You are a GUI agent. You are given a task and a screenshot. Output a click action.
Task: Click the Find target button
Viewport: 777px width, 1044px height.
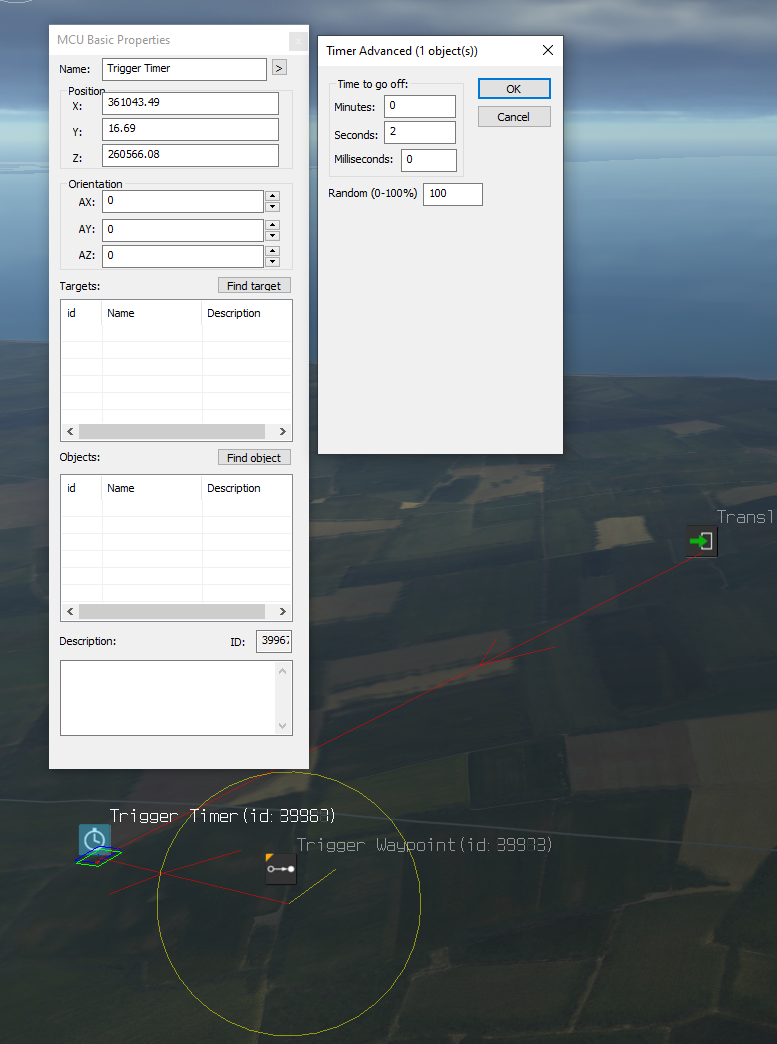254,286
